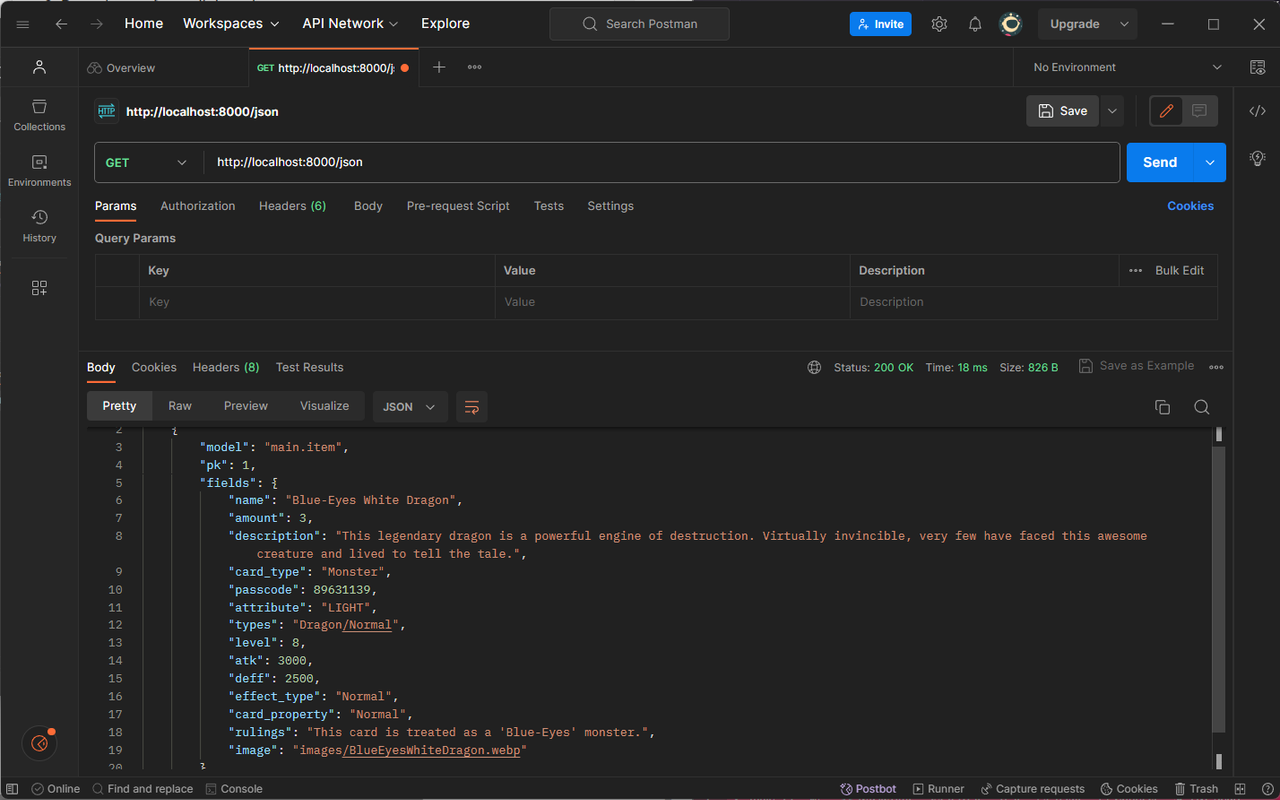1280x800 pixels.
Task: Open the No Environment selector
Action: (x=1127, y=67)
